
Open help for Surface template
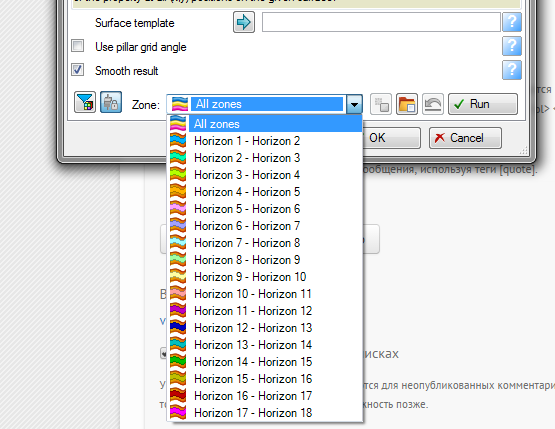(512, 22)
